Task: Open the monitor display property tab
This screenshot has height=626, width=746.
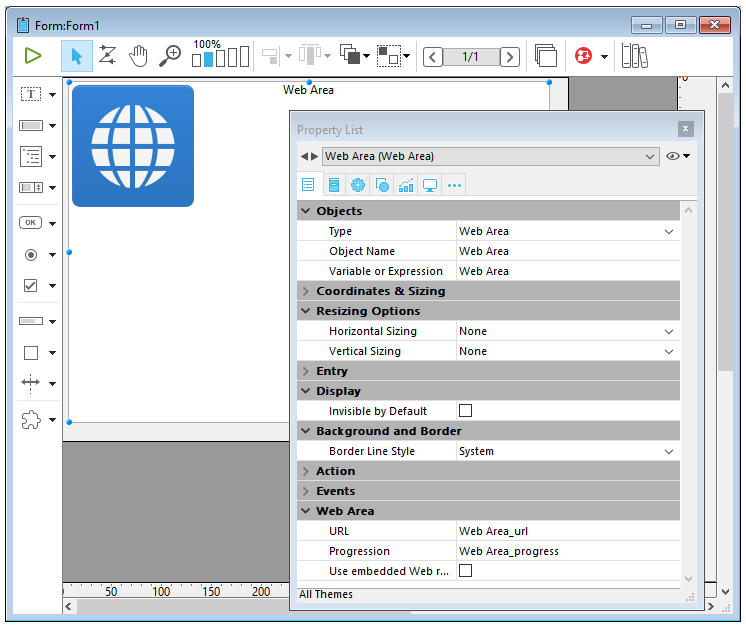Action: point(430,185)
